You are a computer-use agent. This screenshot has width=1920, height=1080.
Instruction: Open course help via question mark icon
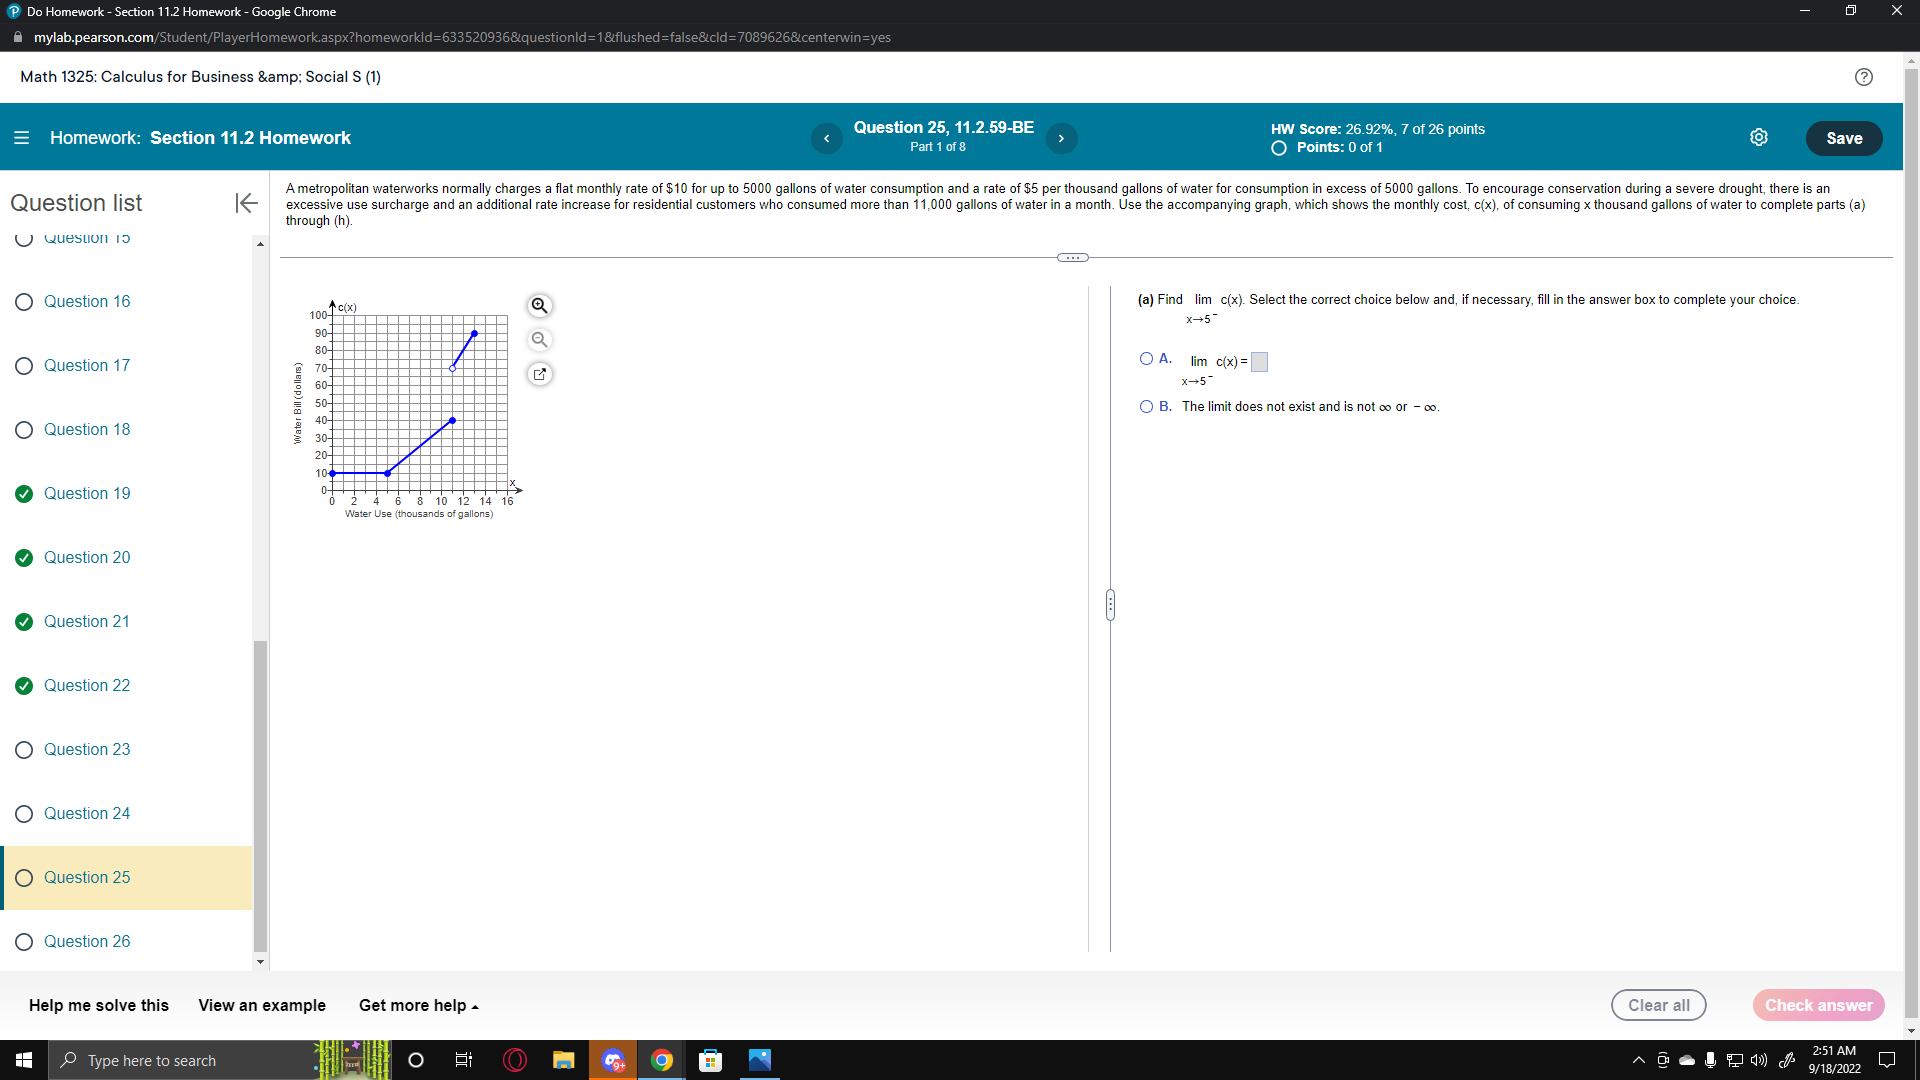1864,77
